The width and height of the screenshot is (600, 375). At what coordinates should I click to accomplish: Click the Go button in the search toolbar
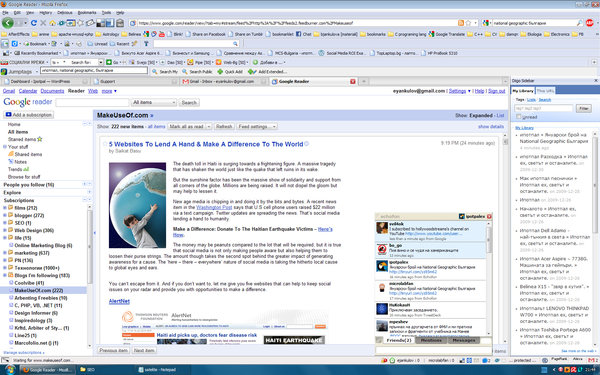tap(112, 62)
